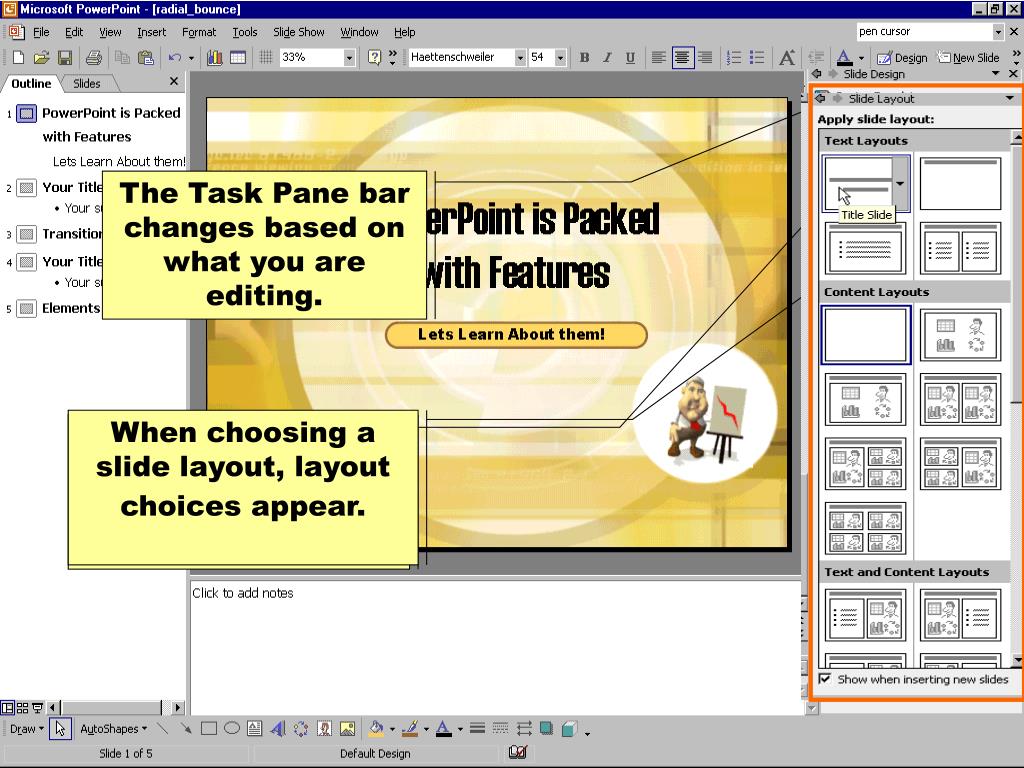This screenshot has height=768, width=1024.
Task: Click the PowerPoint Help question icon
Action: click(374, 57)
